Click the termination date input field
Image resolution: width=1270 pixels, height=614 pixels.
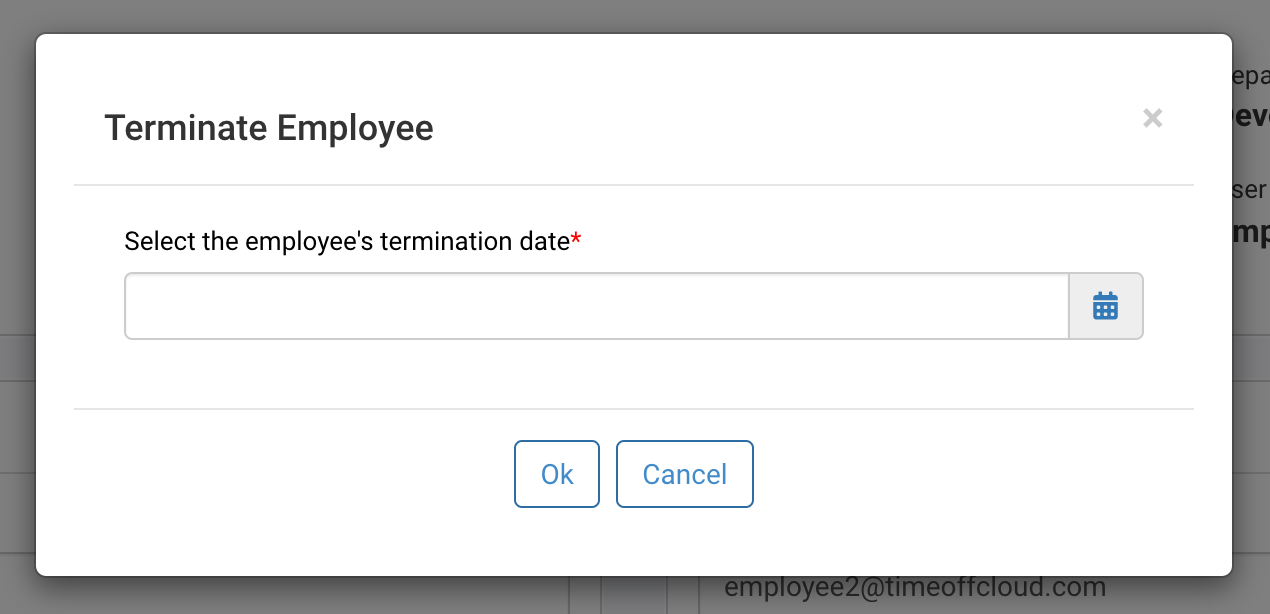click(x=597, y=306)
